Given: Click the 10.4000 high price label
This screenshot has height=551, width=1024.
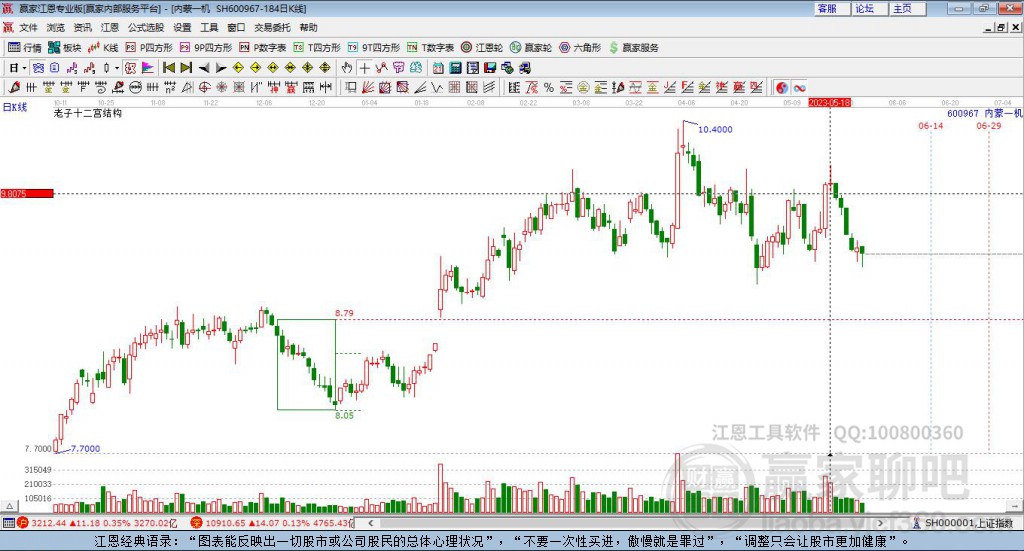Looking at the screenshot, I should (715, 129).
